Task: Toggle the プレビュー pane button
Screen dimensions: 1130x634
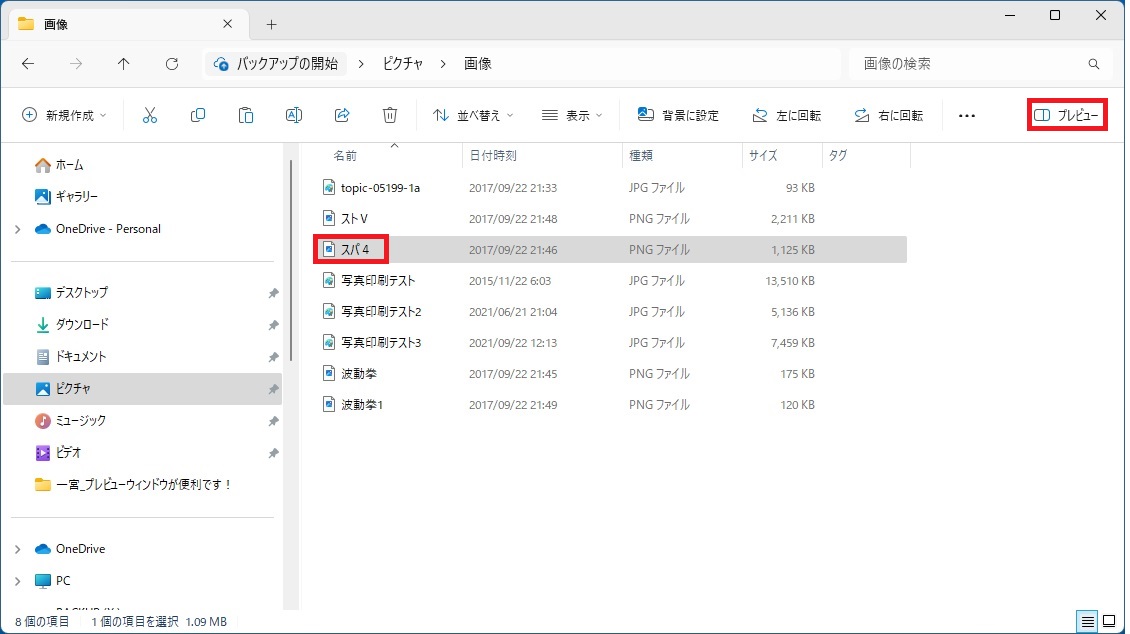Action: click(1067, 115)
